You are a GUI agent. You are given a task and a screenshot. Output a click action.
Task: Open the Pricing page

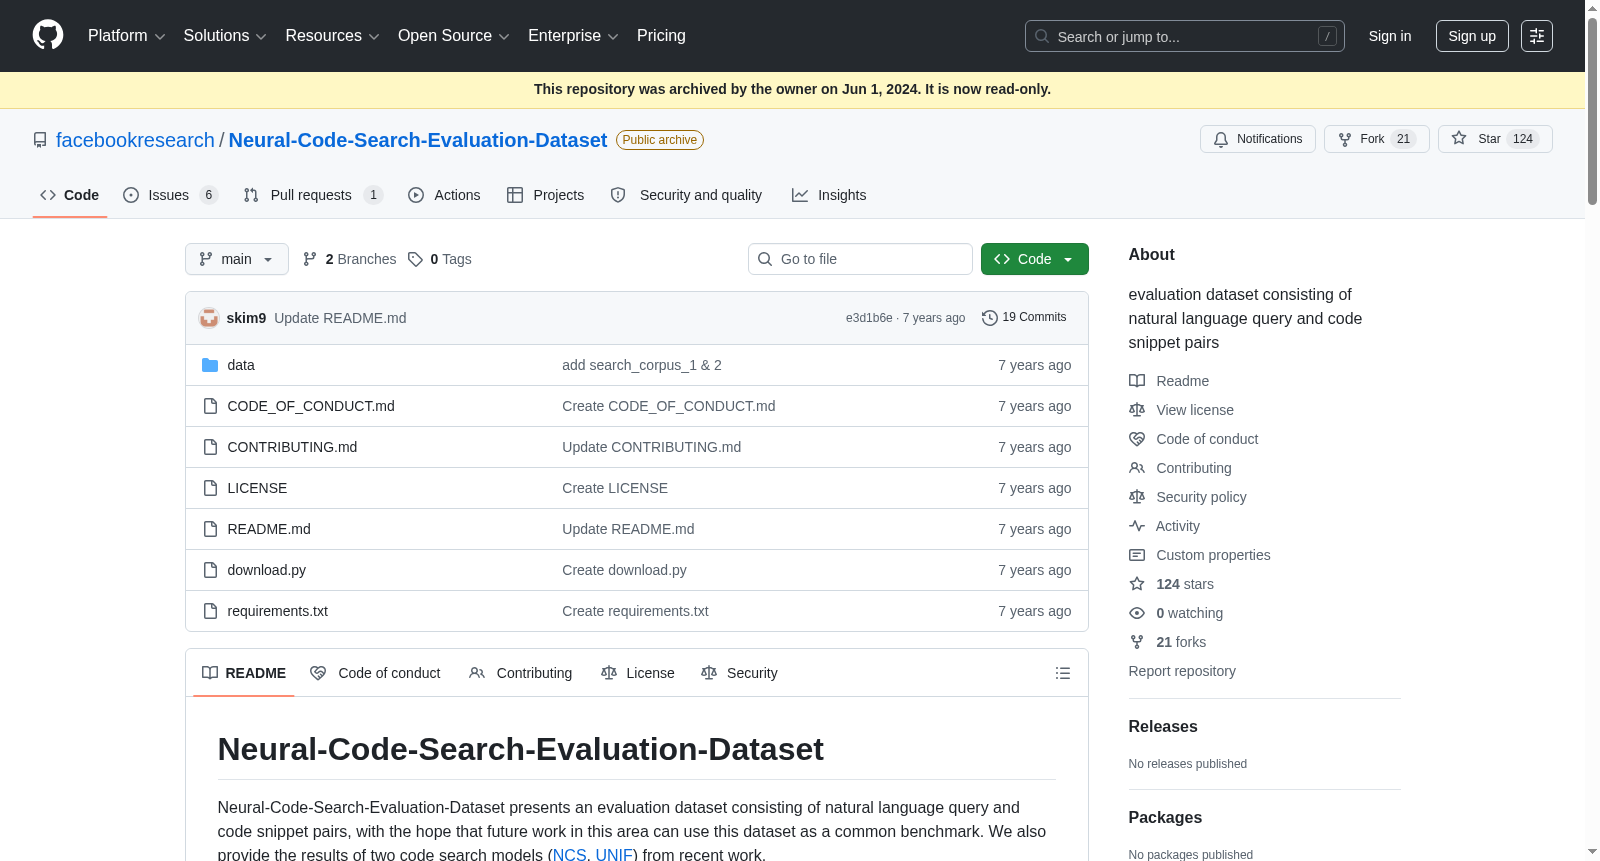[661, 36]
